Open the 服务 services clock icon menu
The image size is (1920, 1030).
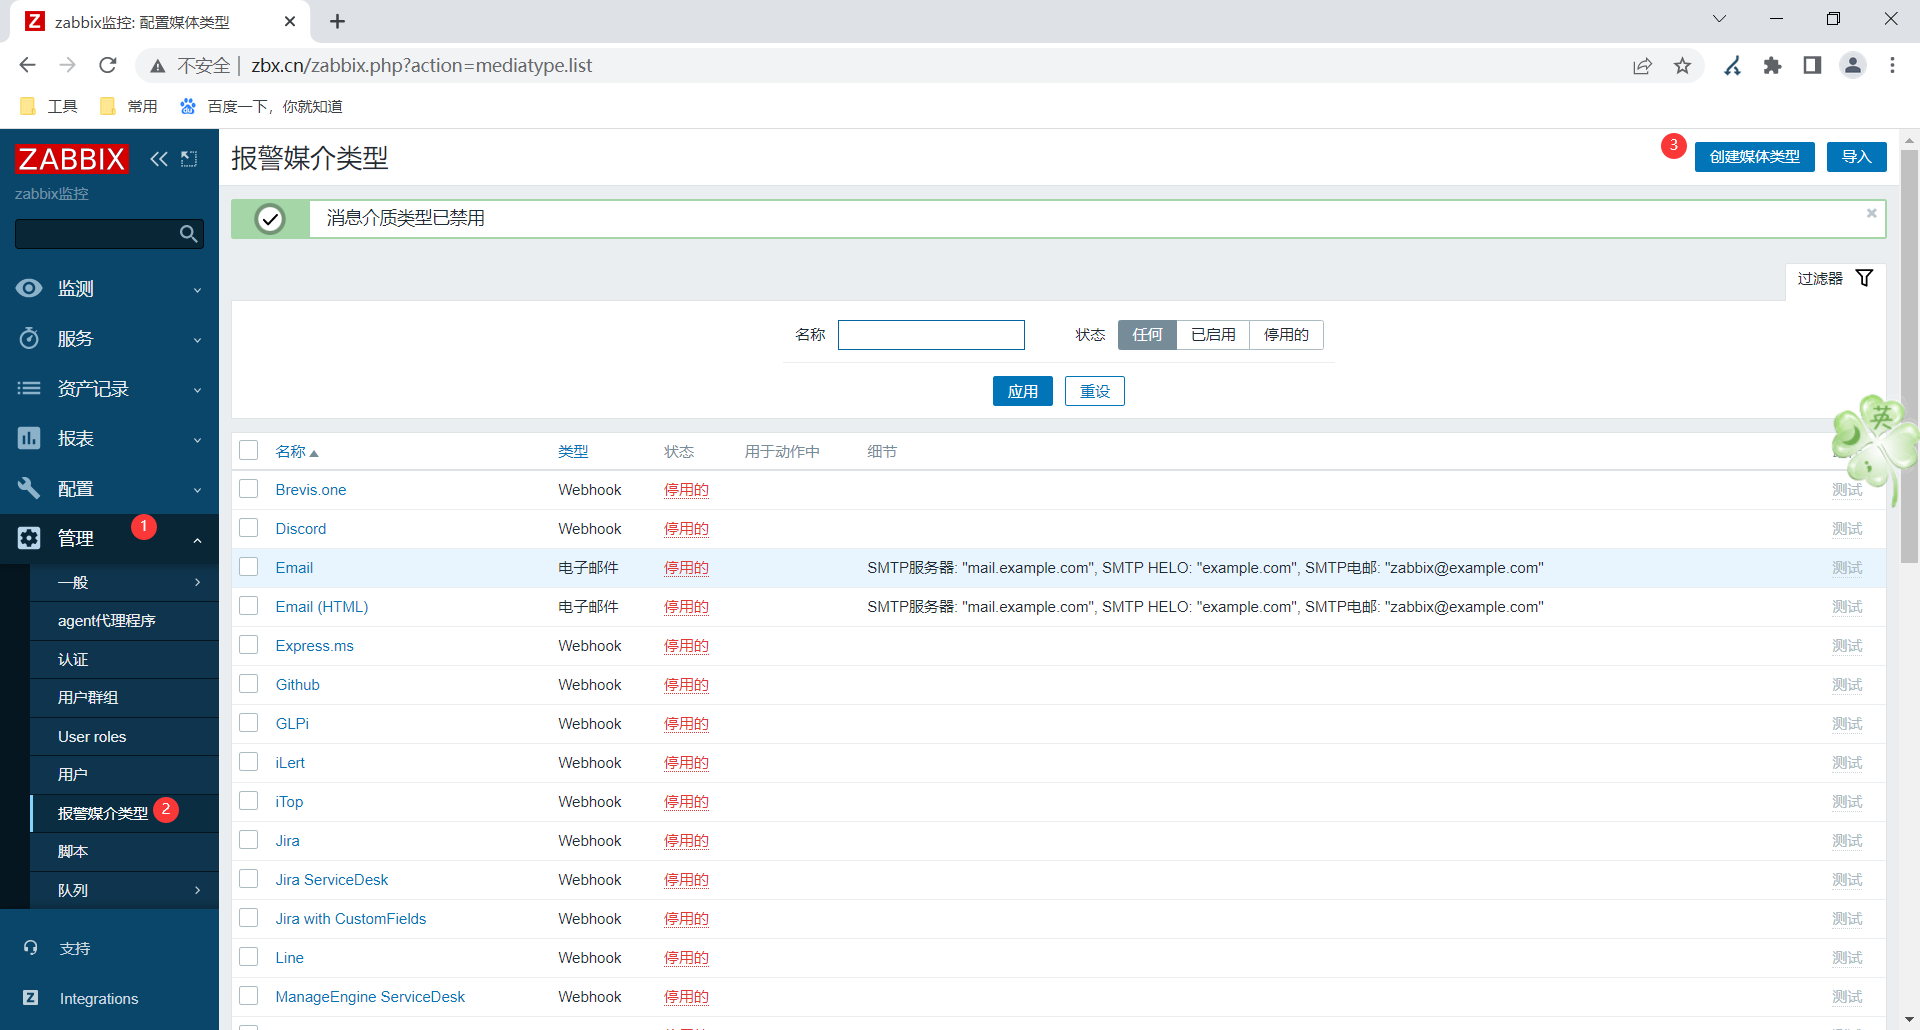(x=29, y=339)
